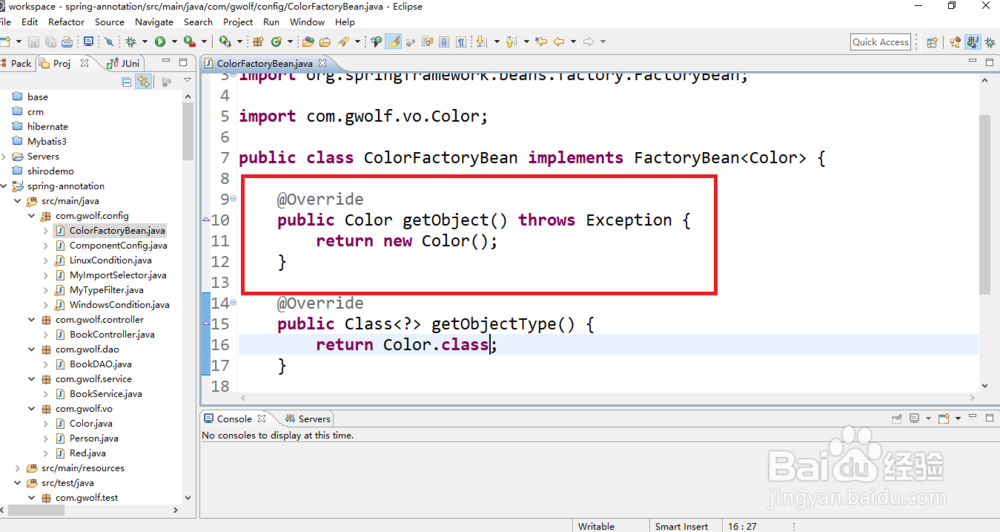Open the Refactor menu
Viewport: 1000px width, 532px height.
[66, 22]
